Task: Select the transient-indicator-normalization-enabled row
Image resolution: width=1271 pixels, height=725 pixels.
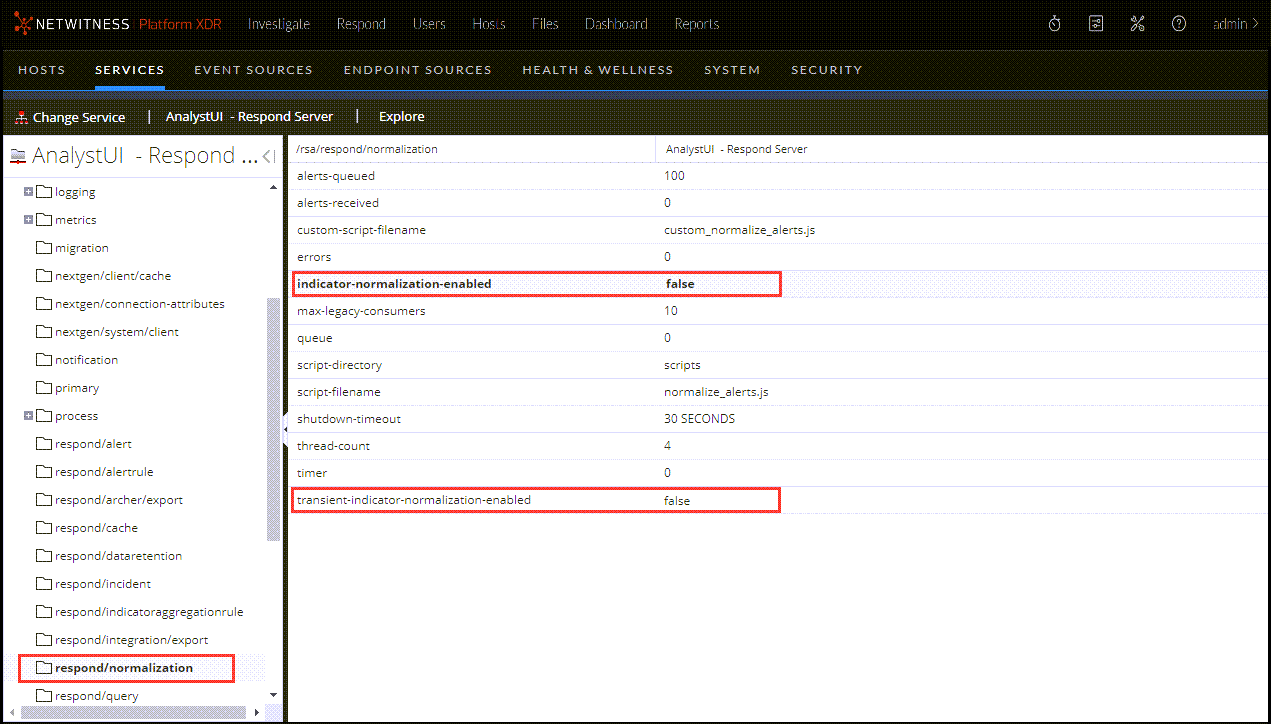Action: coord(450,500)
